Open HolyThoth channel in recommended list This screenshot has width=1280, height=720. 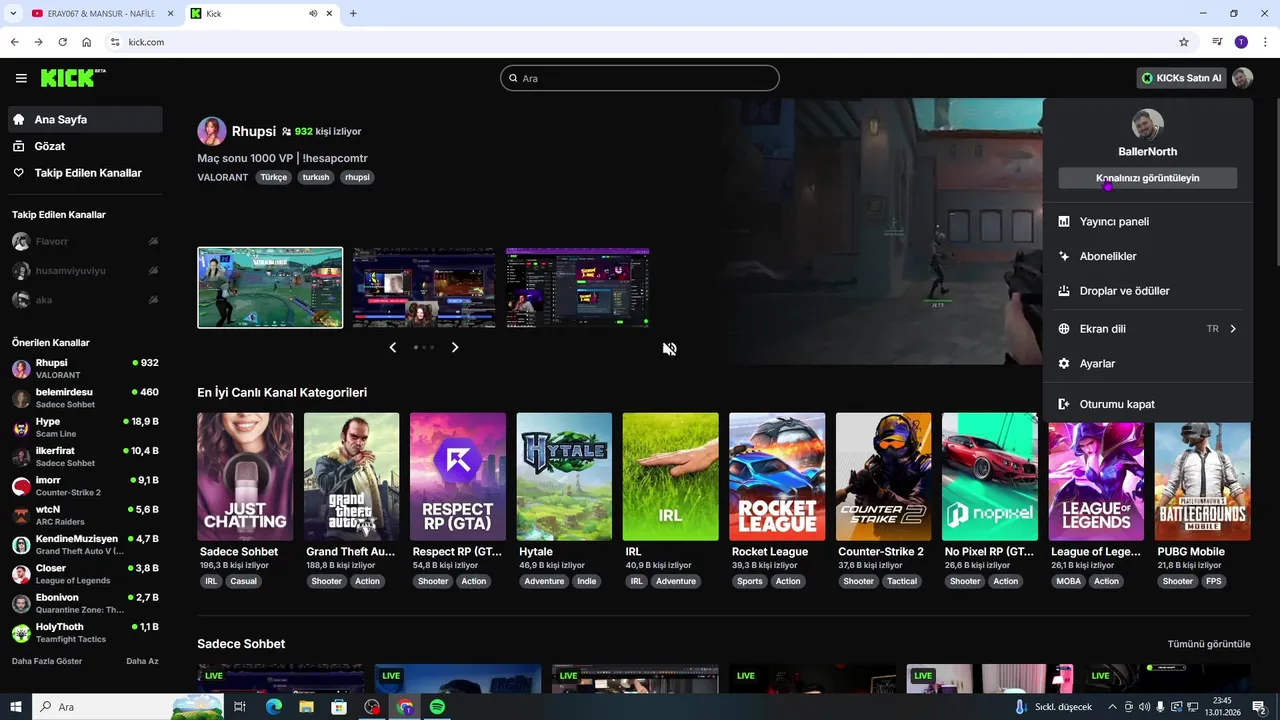(85, 633)
